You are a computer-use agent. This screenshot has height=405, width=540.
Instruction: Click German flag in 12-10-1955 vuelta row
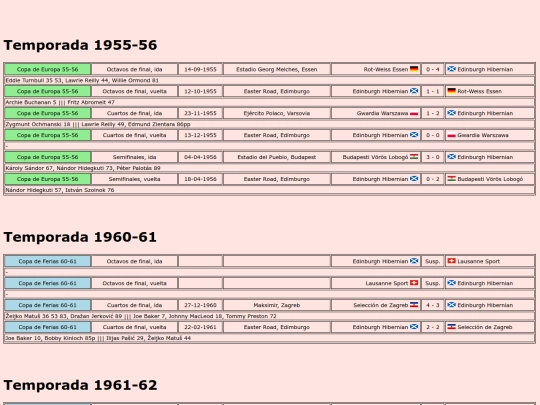[451, 91]
